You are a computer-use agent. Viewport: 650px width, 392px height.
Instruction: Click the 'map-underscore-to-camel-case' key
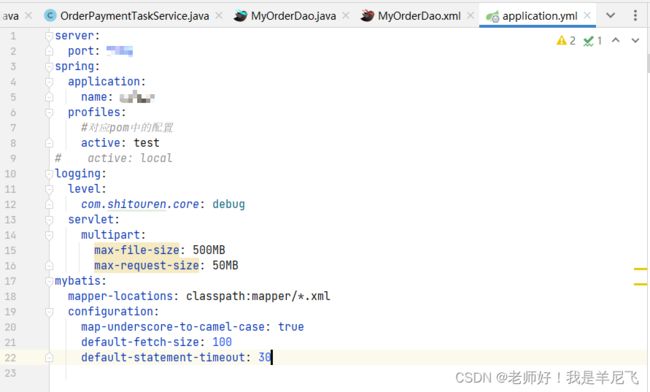(173, 327)
